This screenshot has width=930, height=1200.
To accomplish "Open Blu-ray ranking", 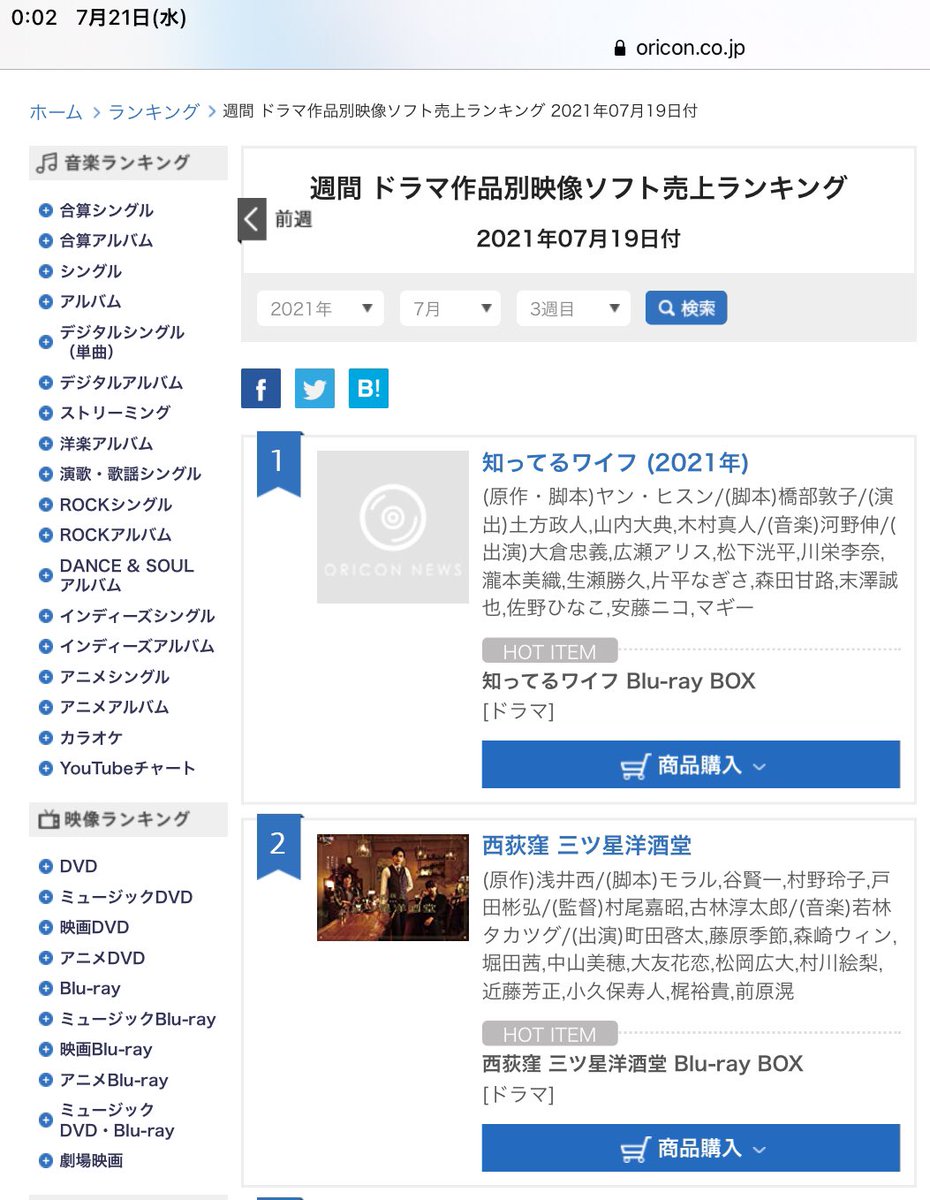I will [x=90, y=989].
